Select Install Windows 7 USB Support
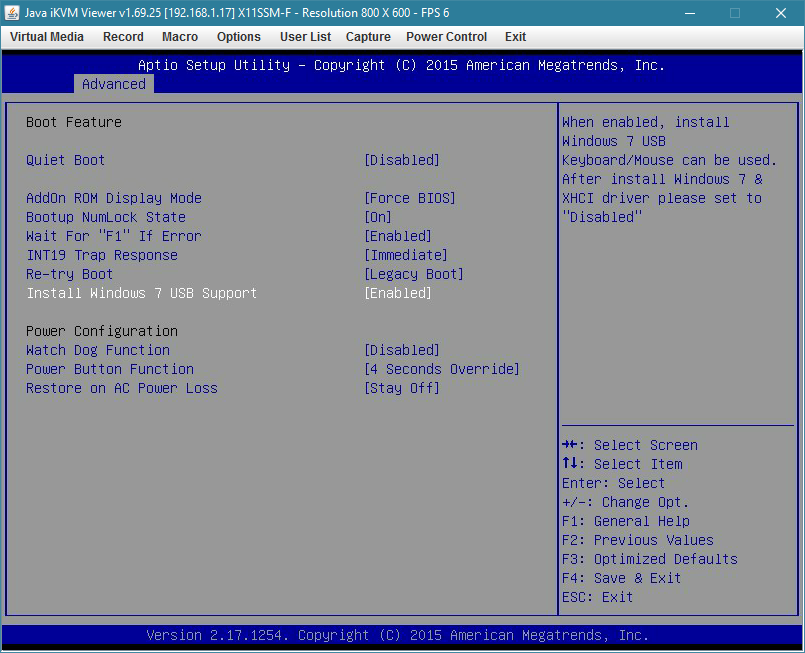 (x=142, y=293)
